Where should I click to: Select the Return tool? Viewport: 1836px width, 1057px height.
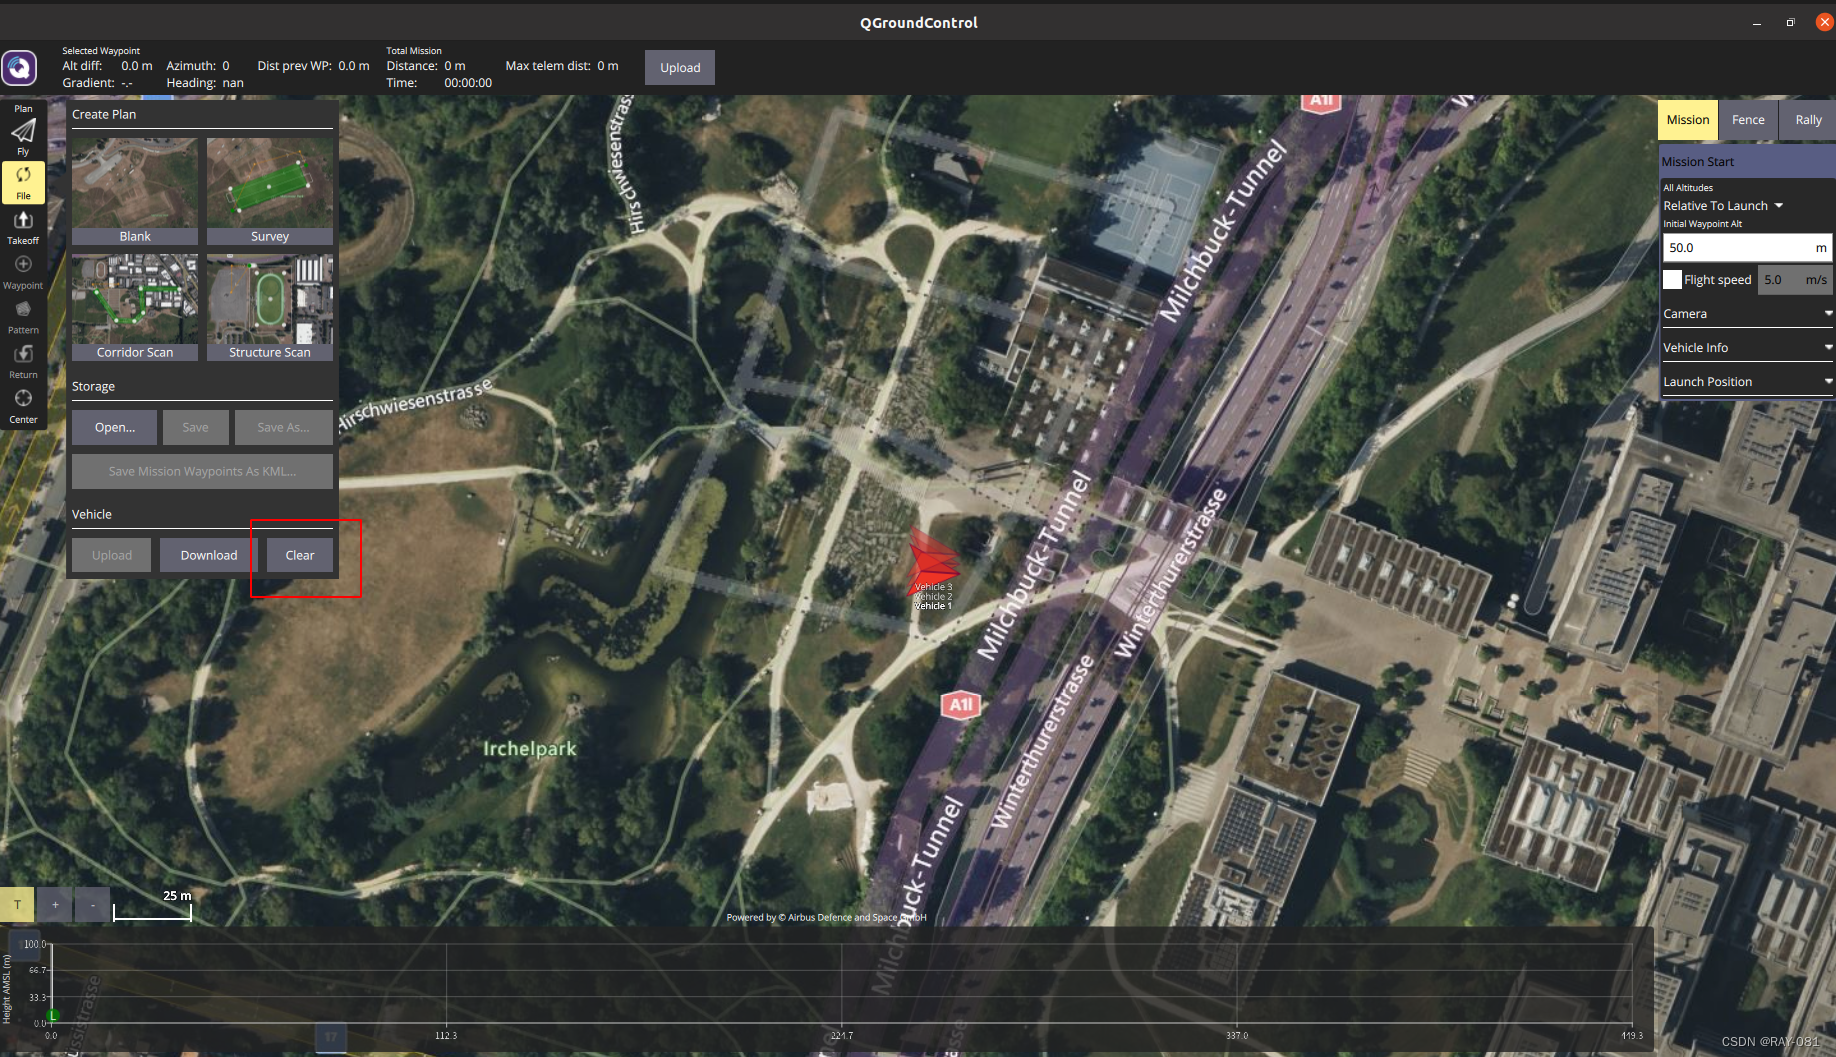click(x=23, y=361)
